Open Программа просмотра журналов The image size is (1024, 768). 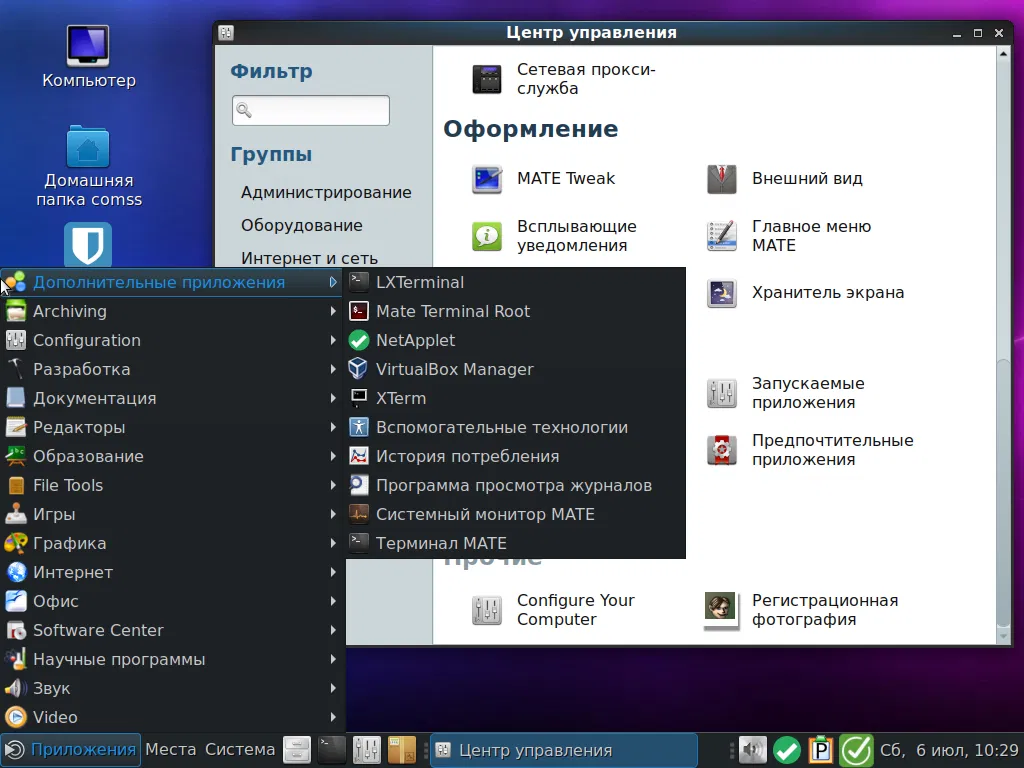tap(516, 485)
